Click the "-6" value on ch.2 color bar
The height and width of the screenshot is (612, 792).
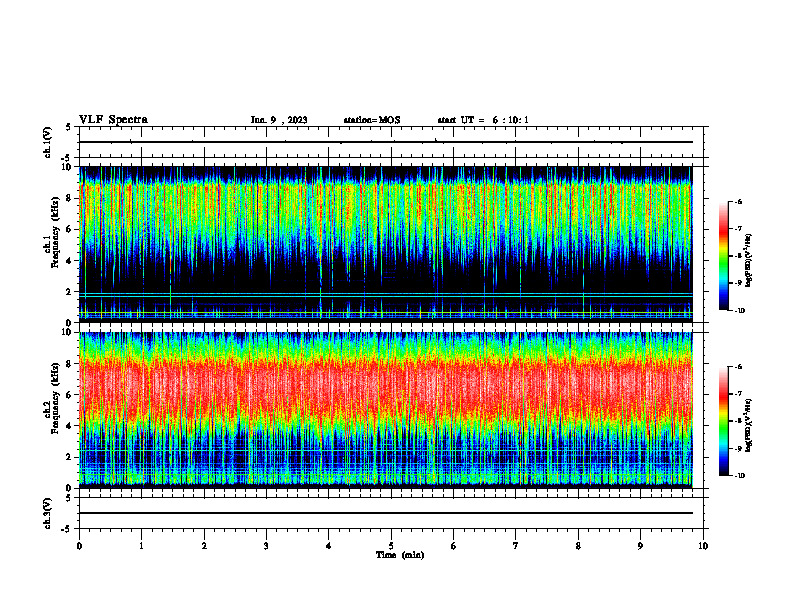738,367
